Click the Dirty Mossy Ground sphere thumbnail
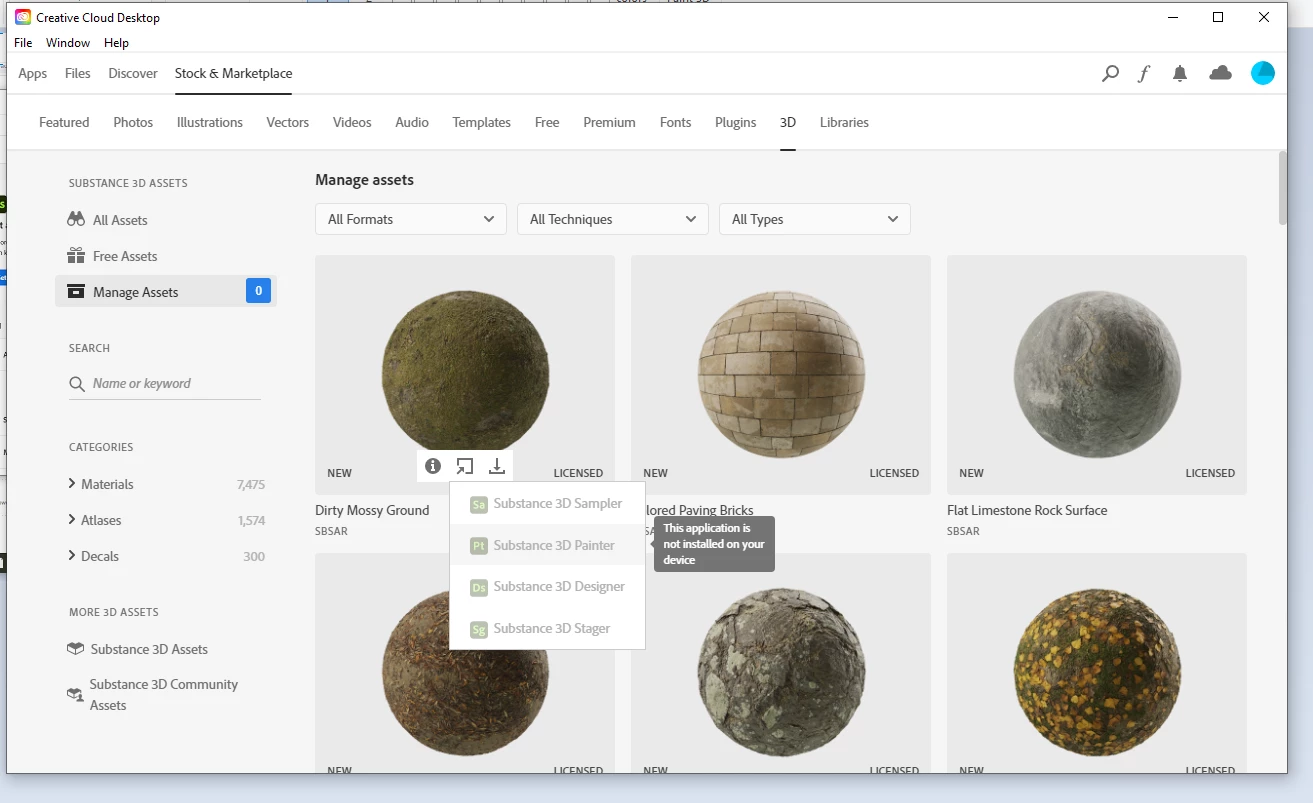 pyautogui.click(x=465, y=375)
